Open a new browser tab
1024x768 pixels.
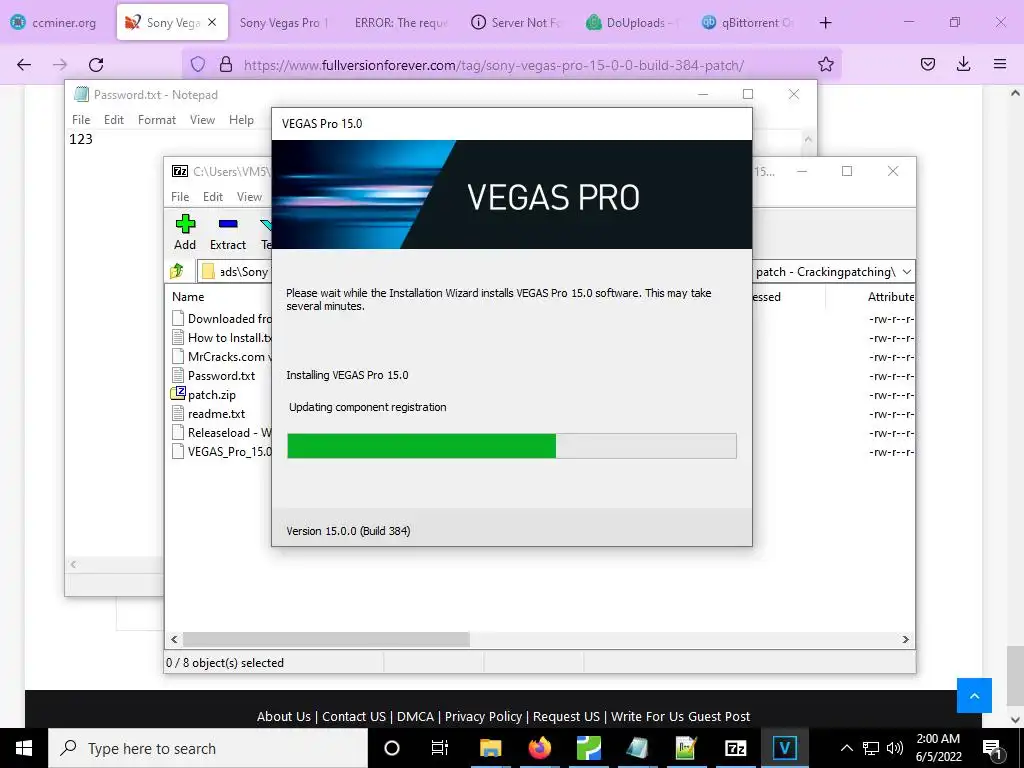pyautogui.click(x=825, y=23)
